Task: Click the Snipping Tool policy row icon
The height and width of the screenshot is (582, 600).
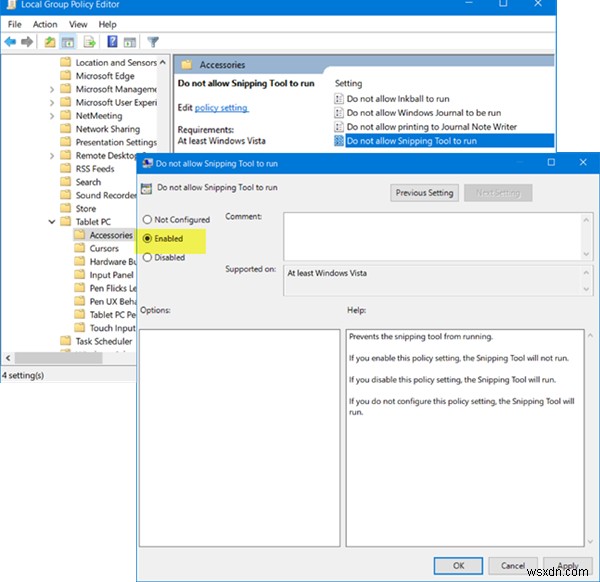Action: coord(339,141)
